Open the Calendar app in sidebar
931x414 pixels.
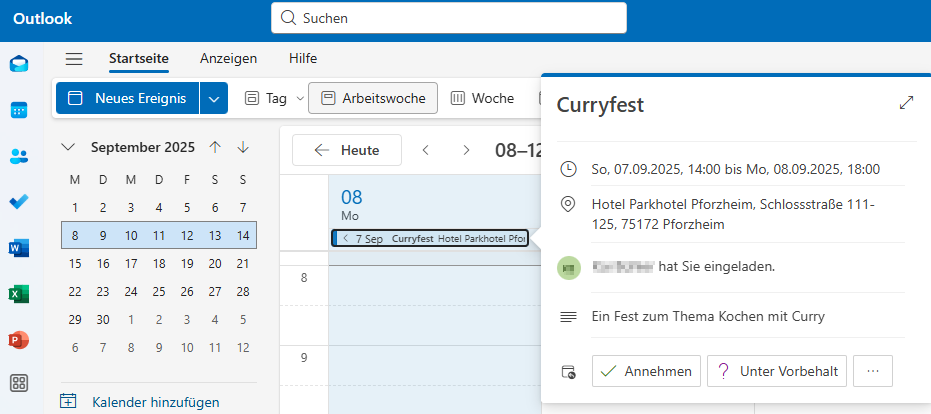pos(19,110)
